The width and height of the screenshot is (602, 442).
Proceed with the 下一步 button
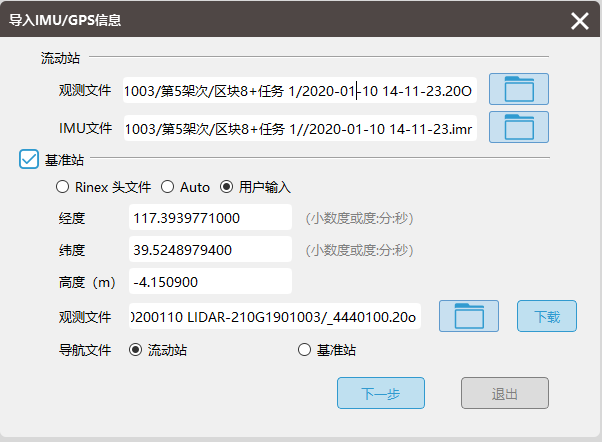click(x=381, y=393)
